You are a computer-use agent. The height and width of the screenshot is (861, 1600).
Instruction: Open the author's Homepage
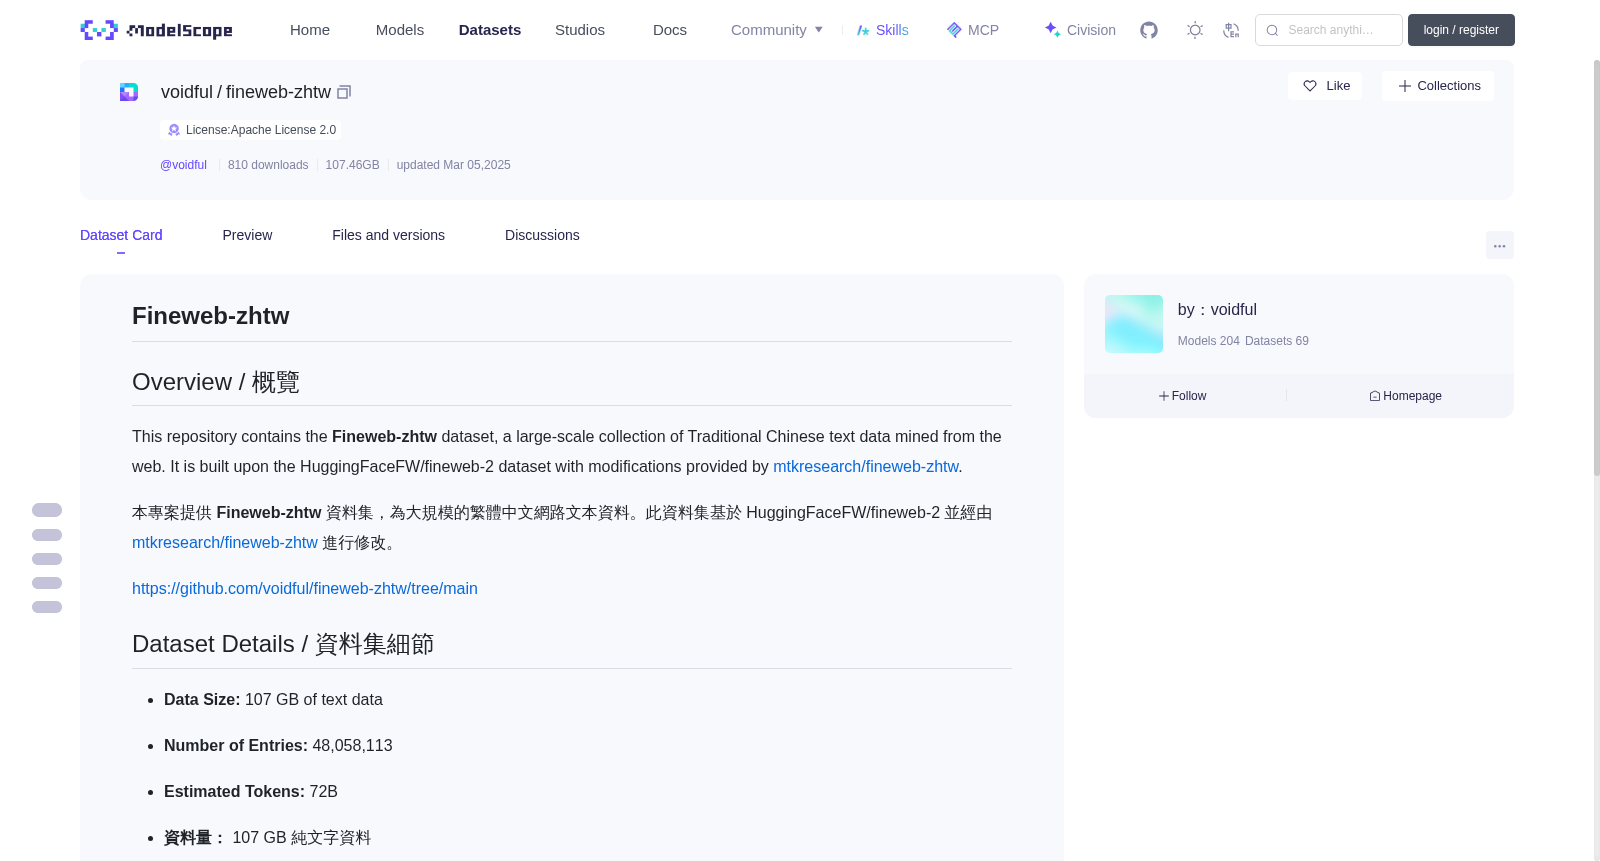1405,396
